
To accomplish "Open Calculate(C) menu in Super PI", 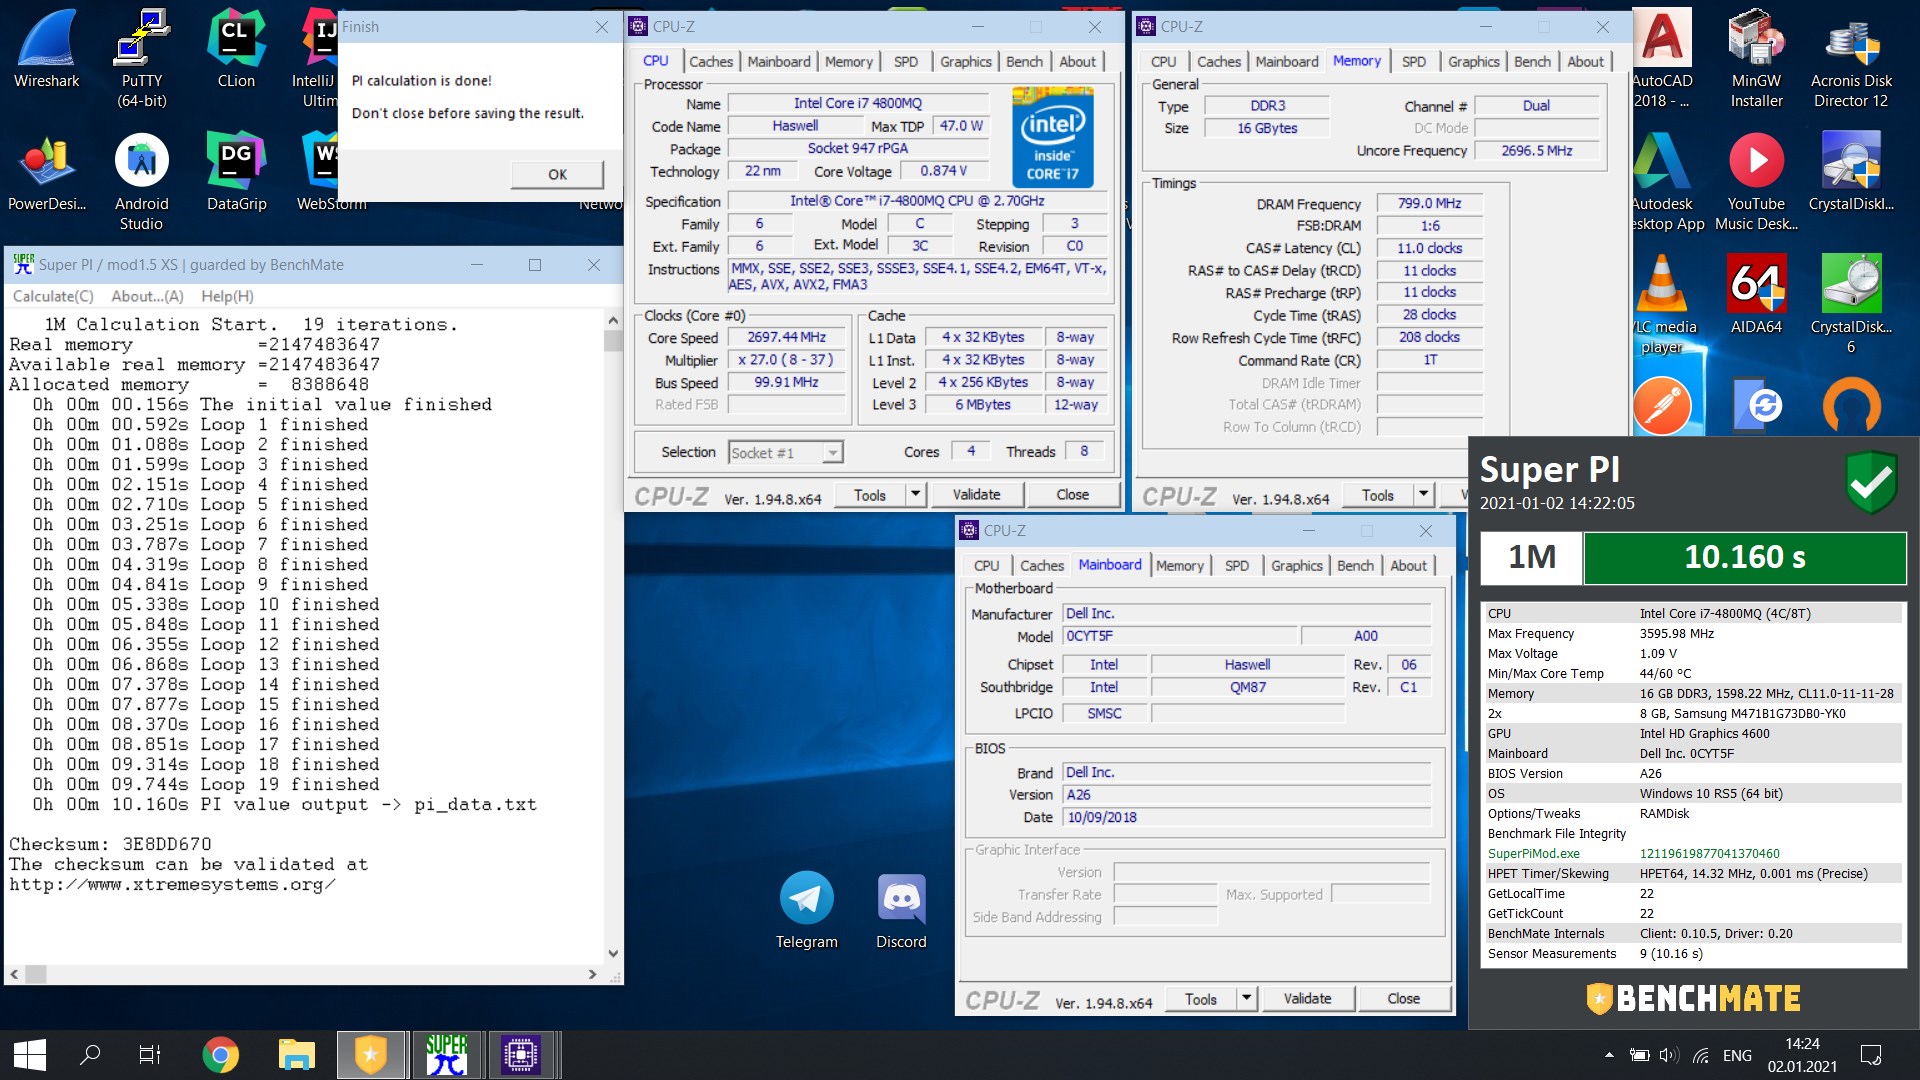I will [x=53, y=296].
